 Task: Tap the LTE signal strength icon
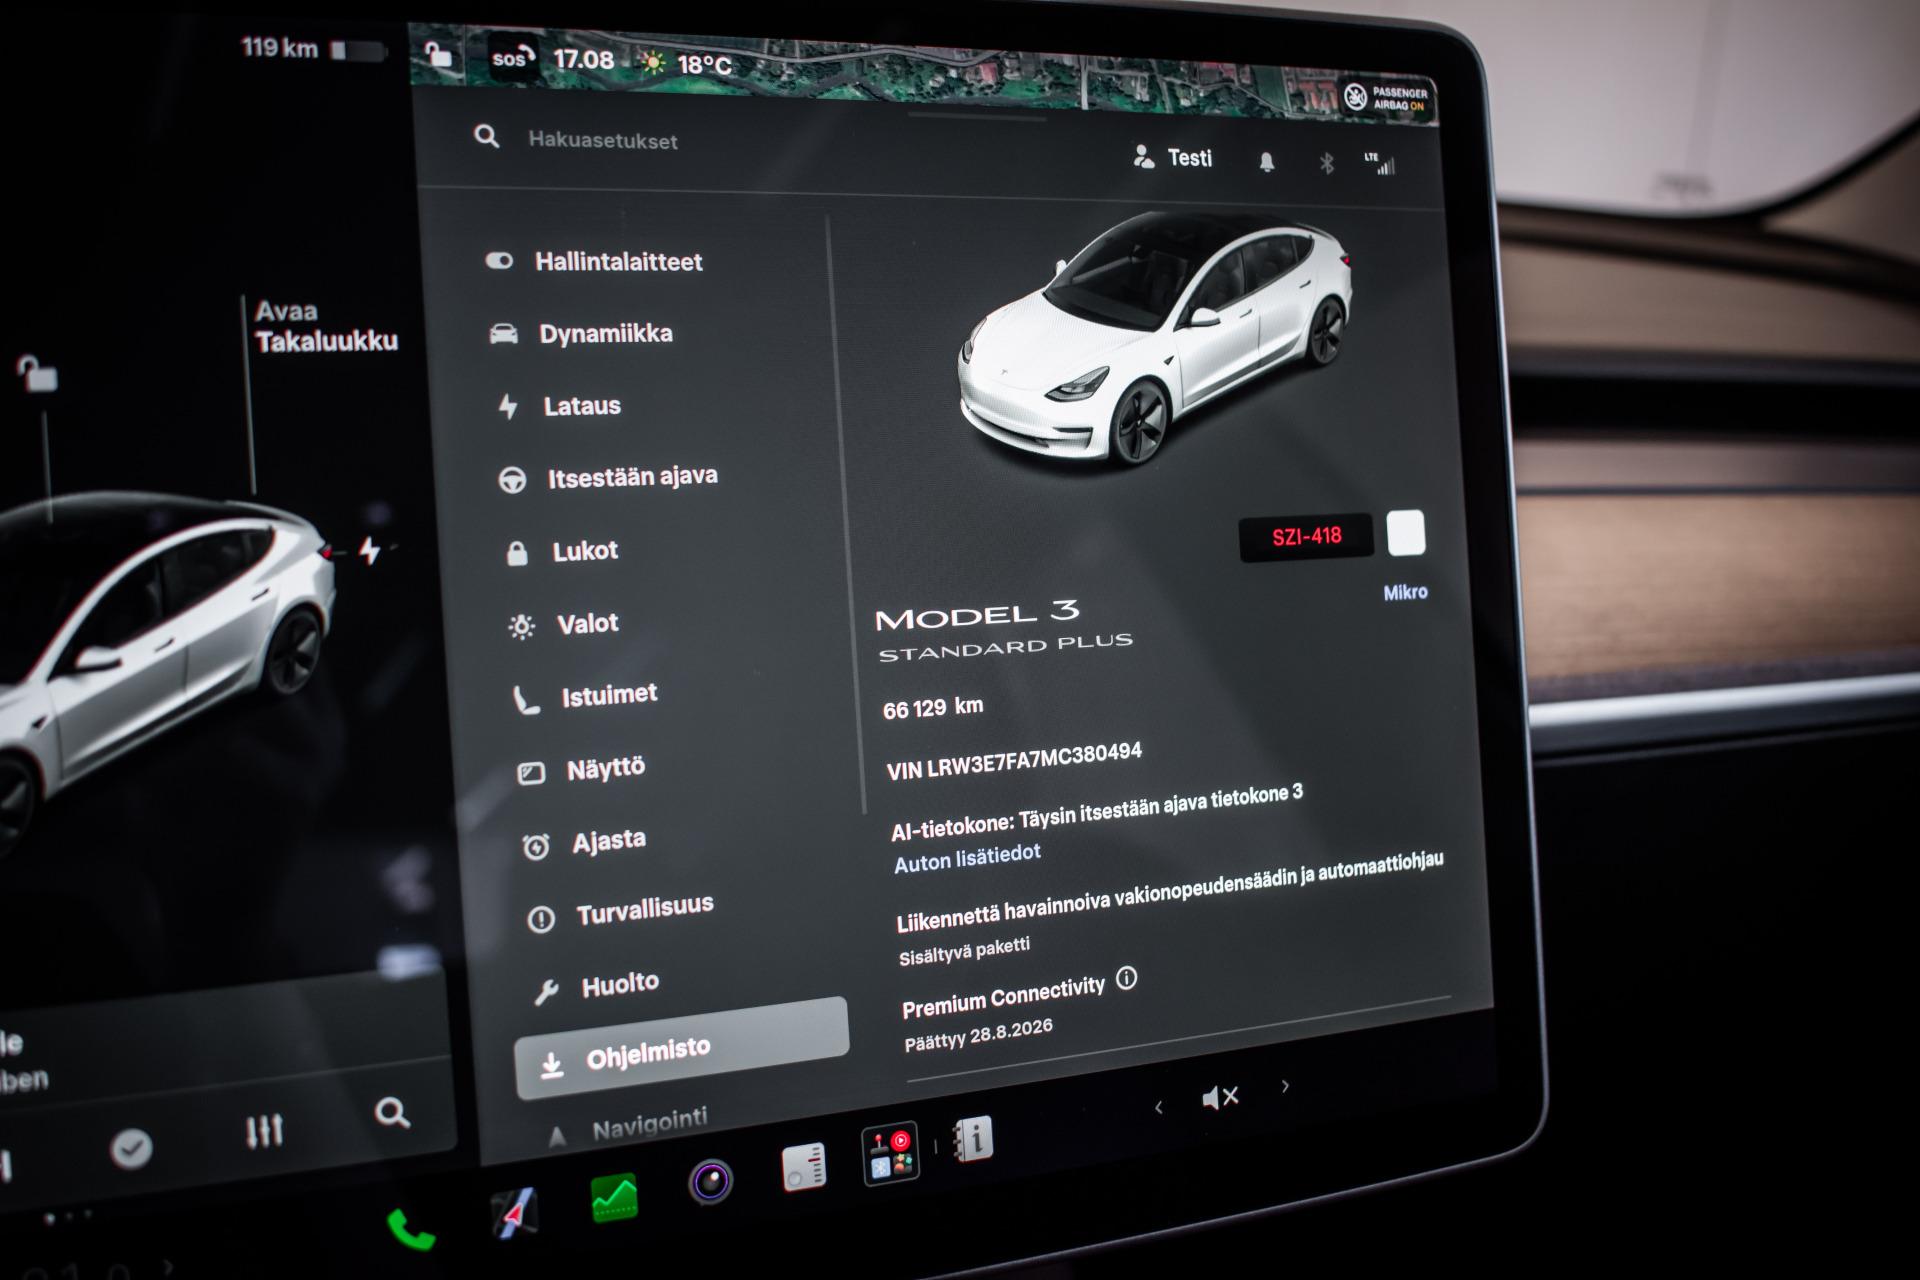tap(1380, 164)
